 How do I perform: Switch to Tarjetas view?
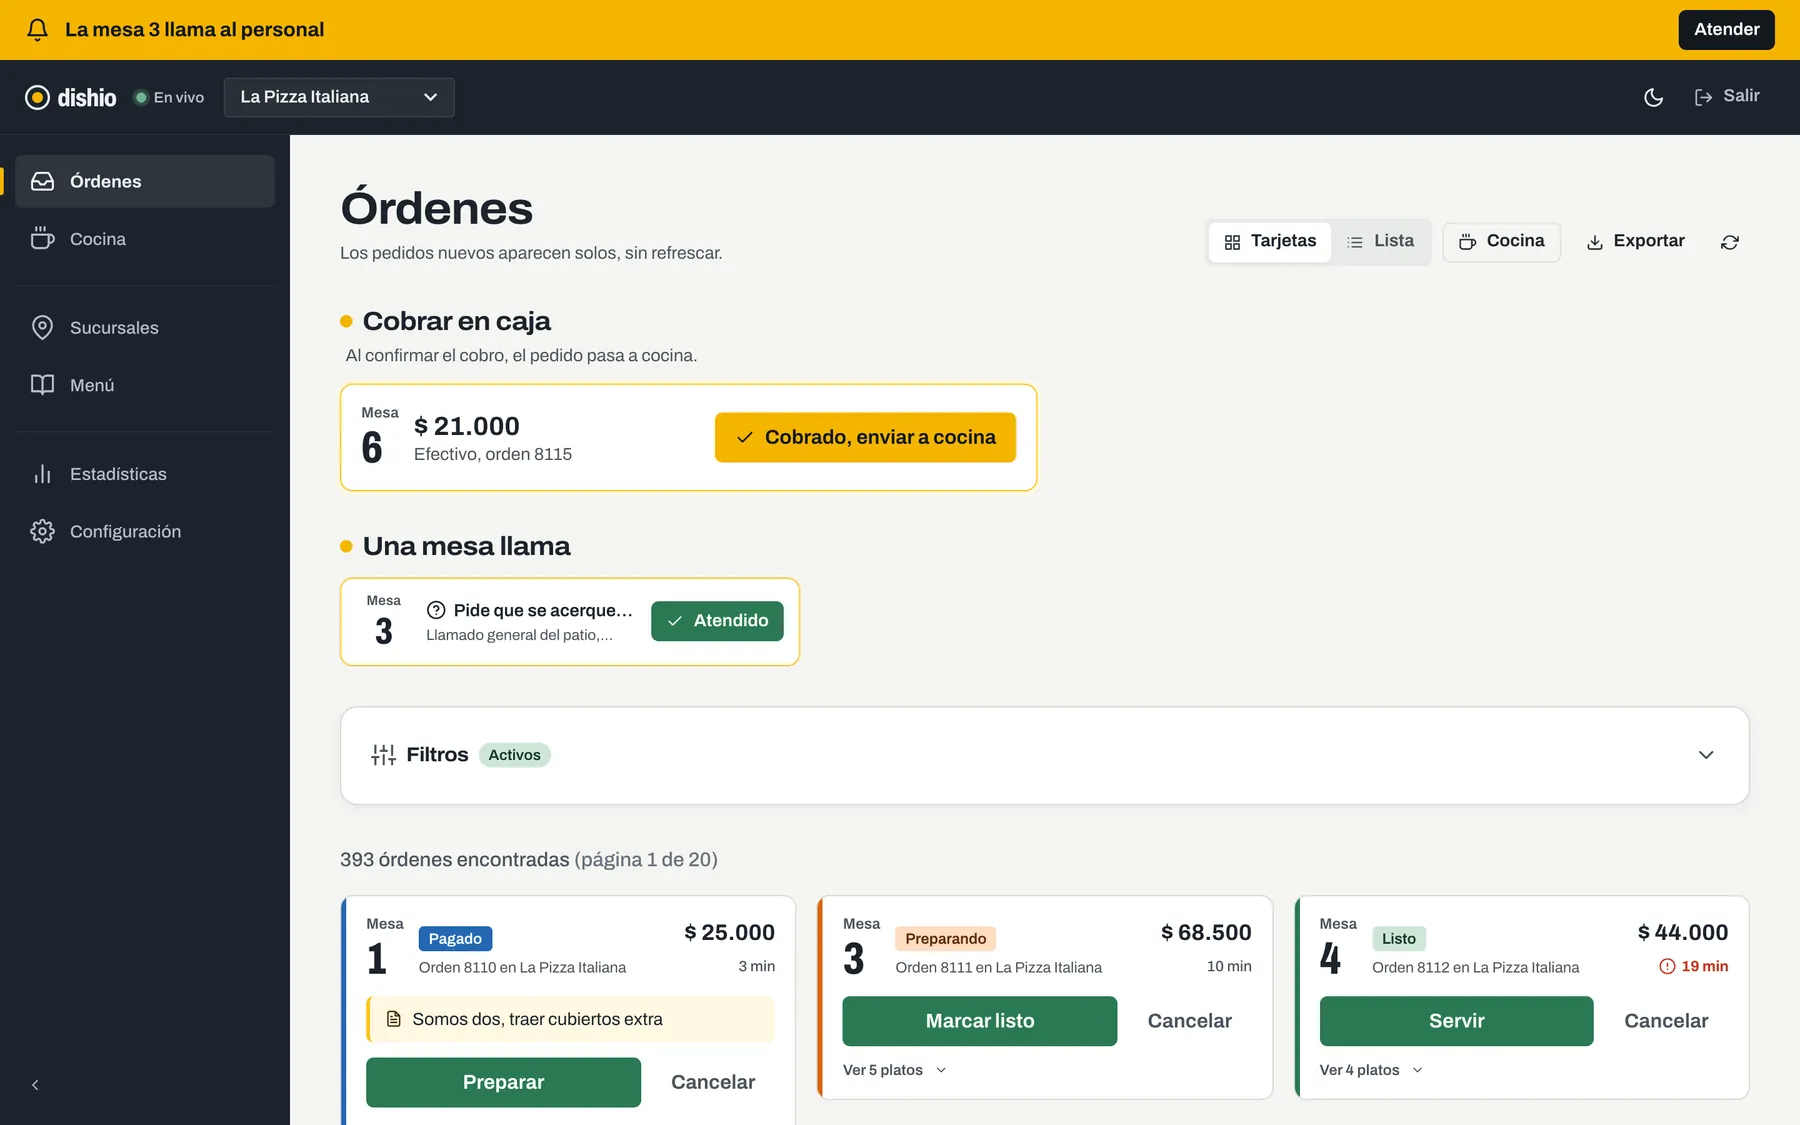(1270, 242)
